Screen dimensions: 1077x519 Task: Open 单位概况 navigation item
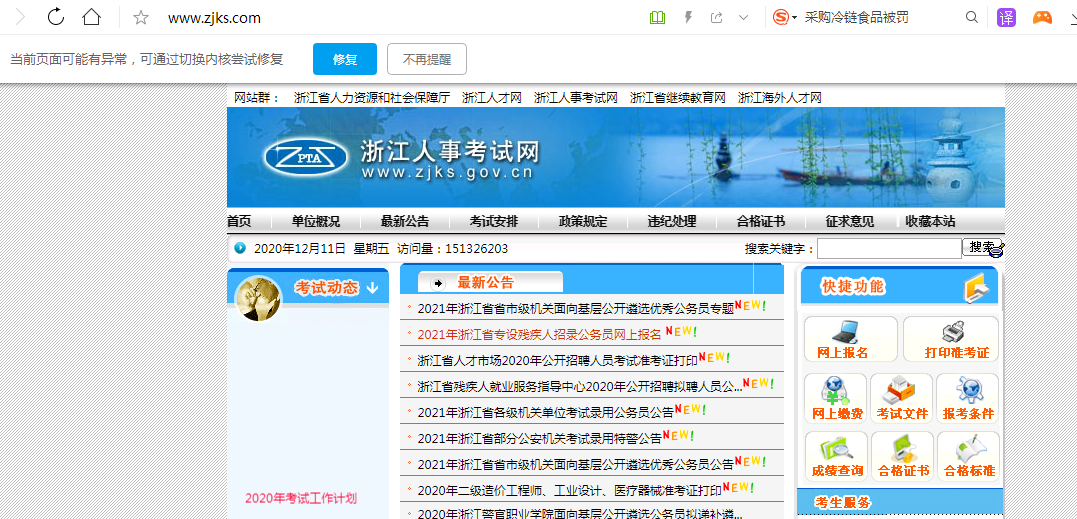315,221
